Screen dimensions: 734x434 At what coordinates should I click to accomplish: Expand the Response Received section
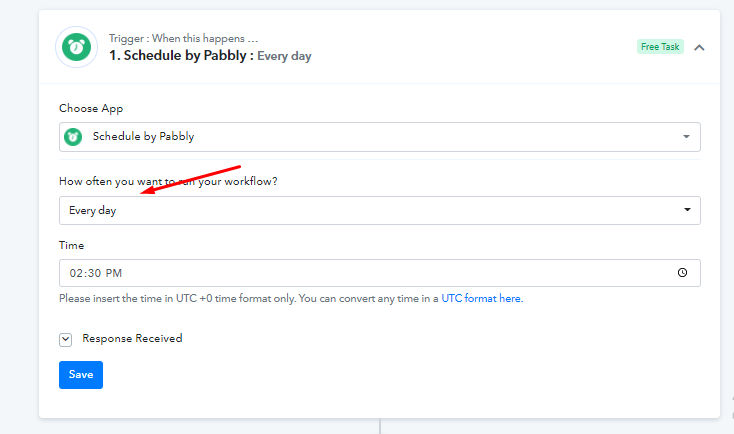click(66, 339)
